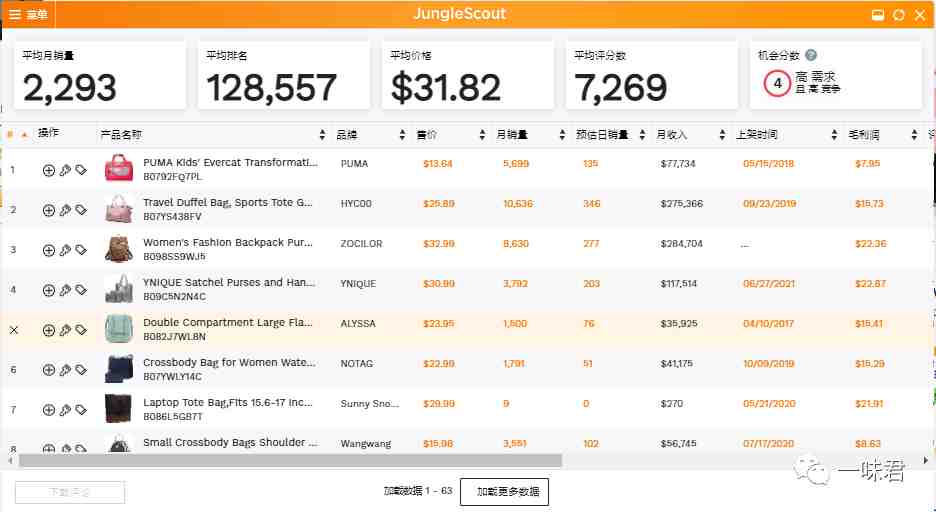Sort by 上架时间 column arrows

[x=835, y=135]
